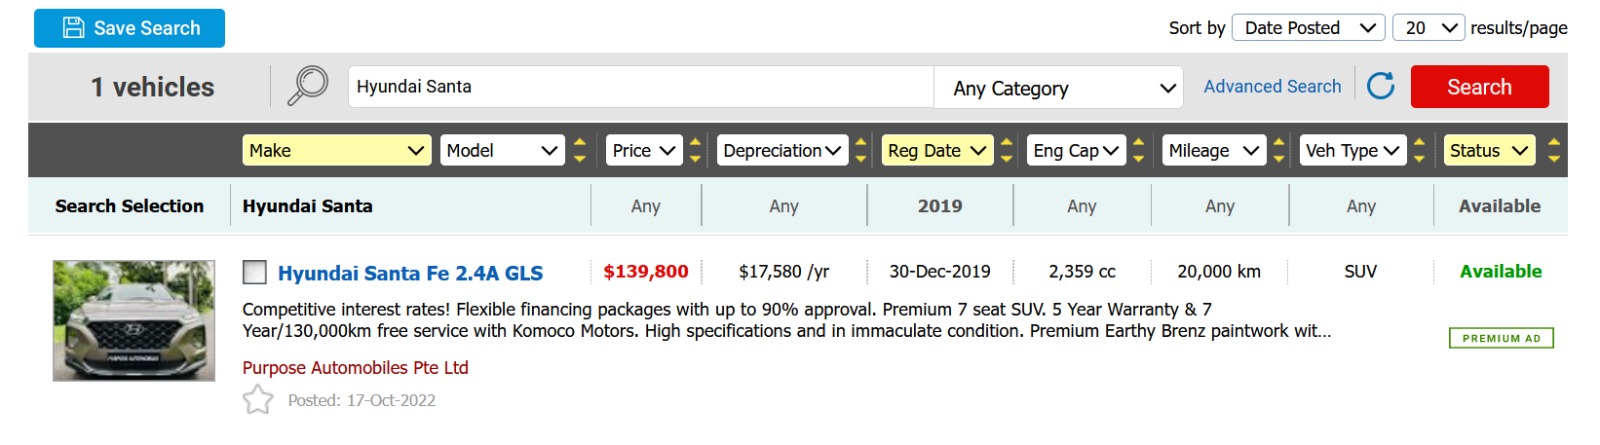This screenshot has width=1600, height=445.
Task: Open the Purpose Automobiles Pte Ltd dealer link
Action: [355, 368]
